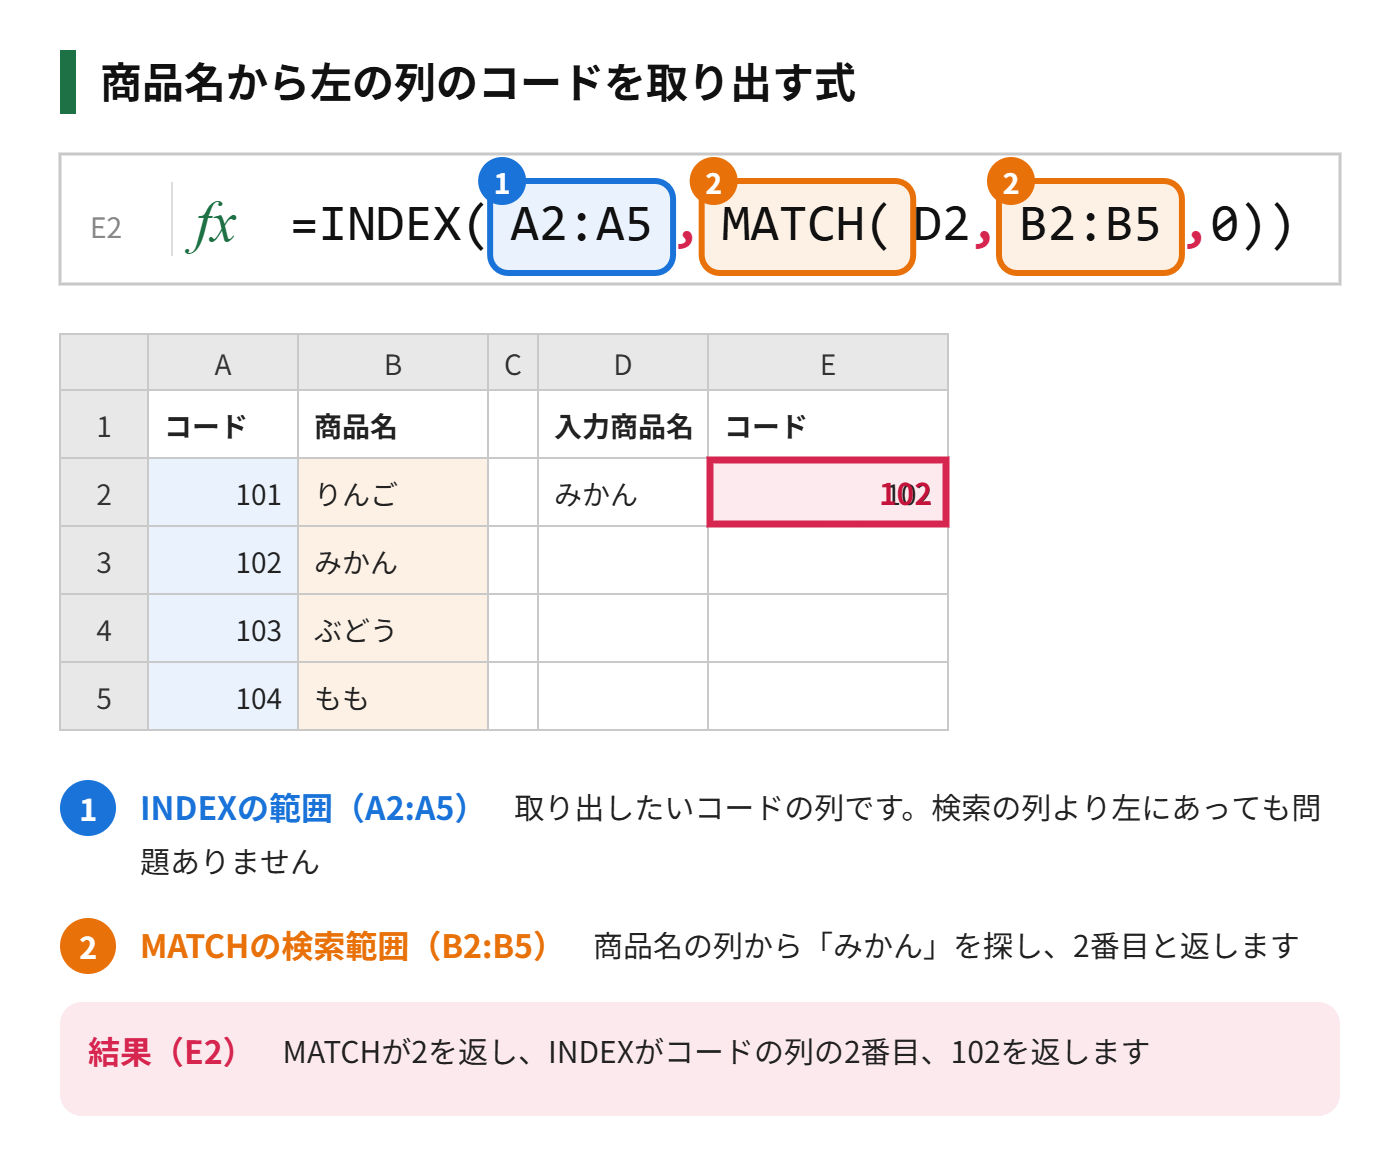
Task: Select column C header
Action: (513, 363)
